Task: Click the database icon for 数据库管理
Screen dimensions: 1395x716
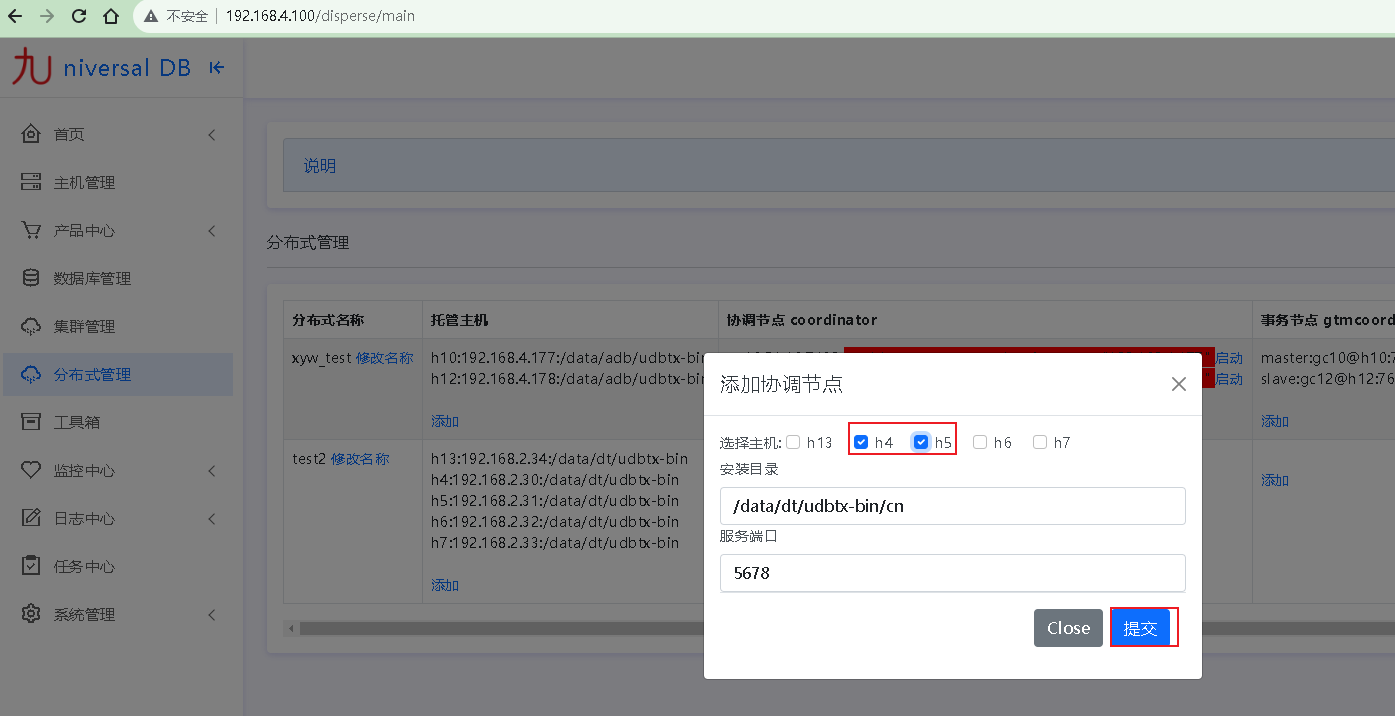Action: click(31, 278)
